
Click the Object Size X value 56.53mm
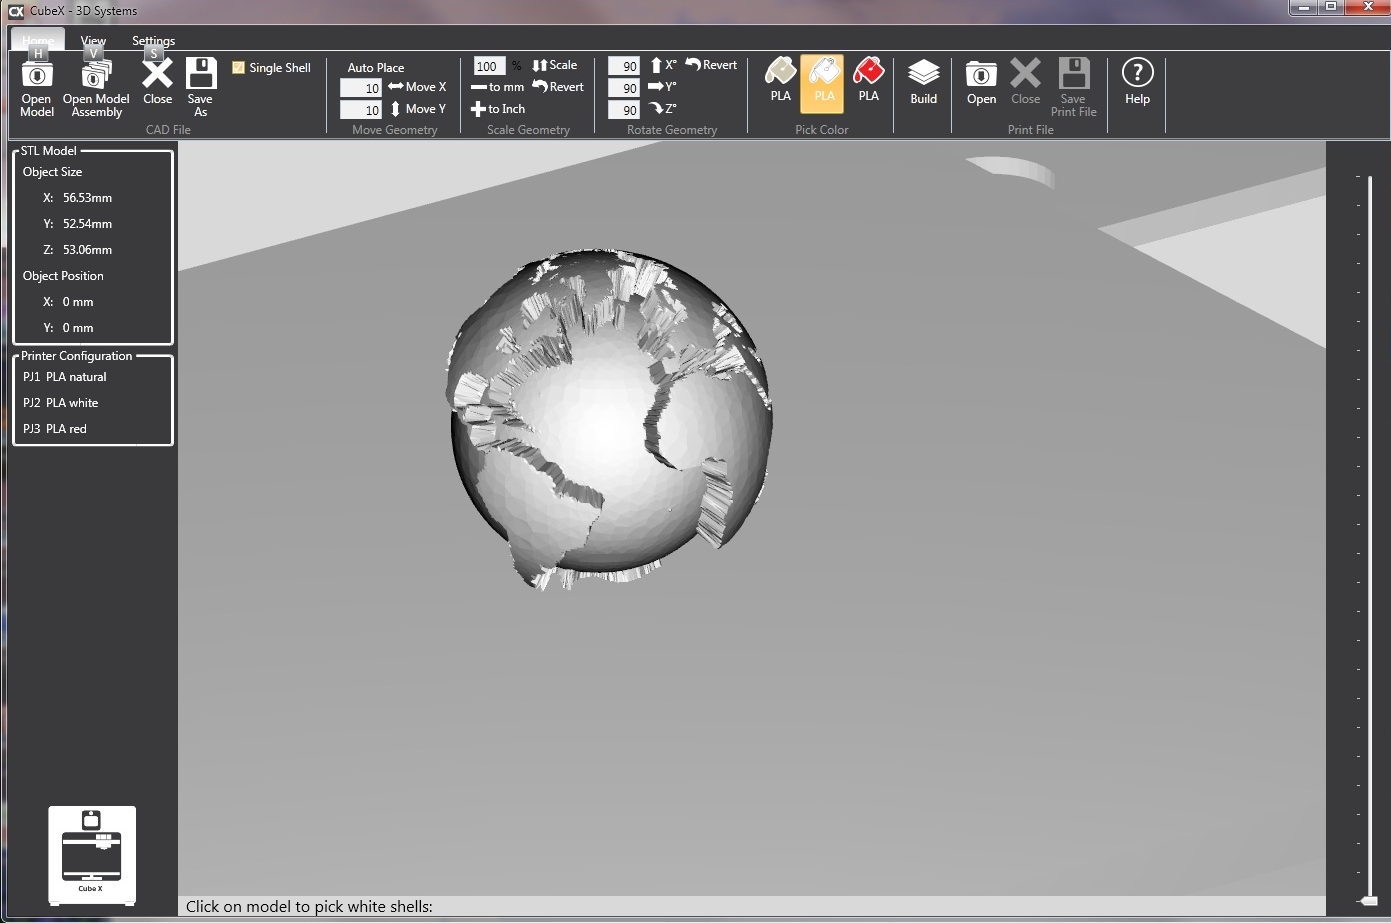pos(87,198)
